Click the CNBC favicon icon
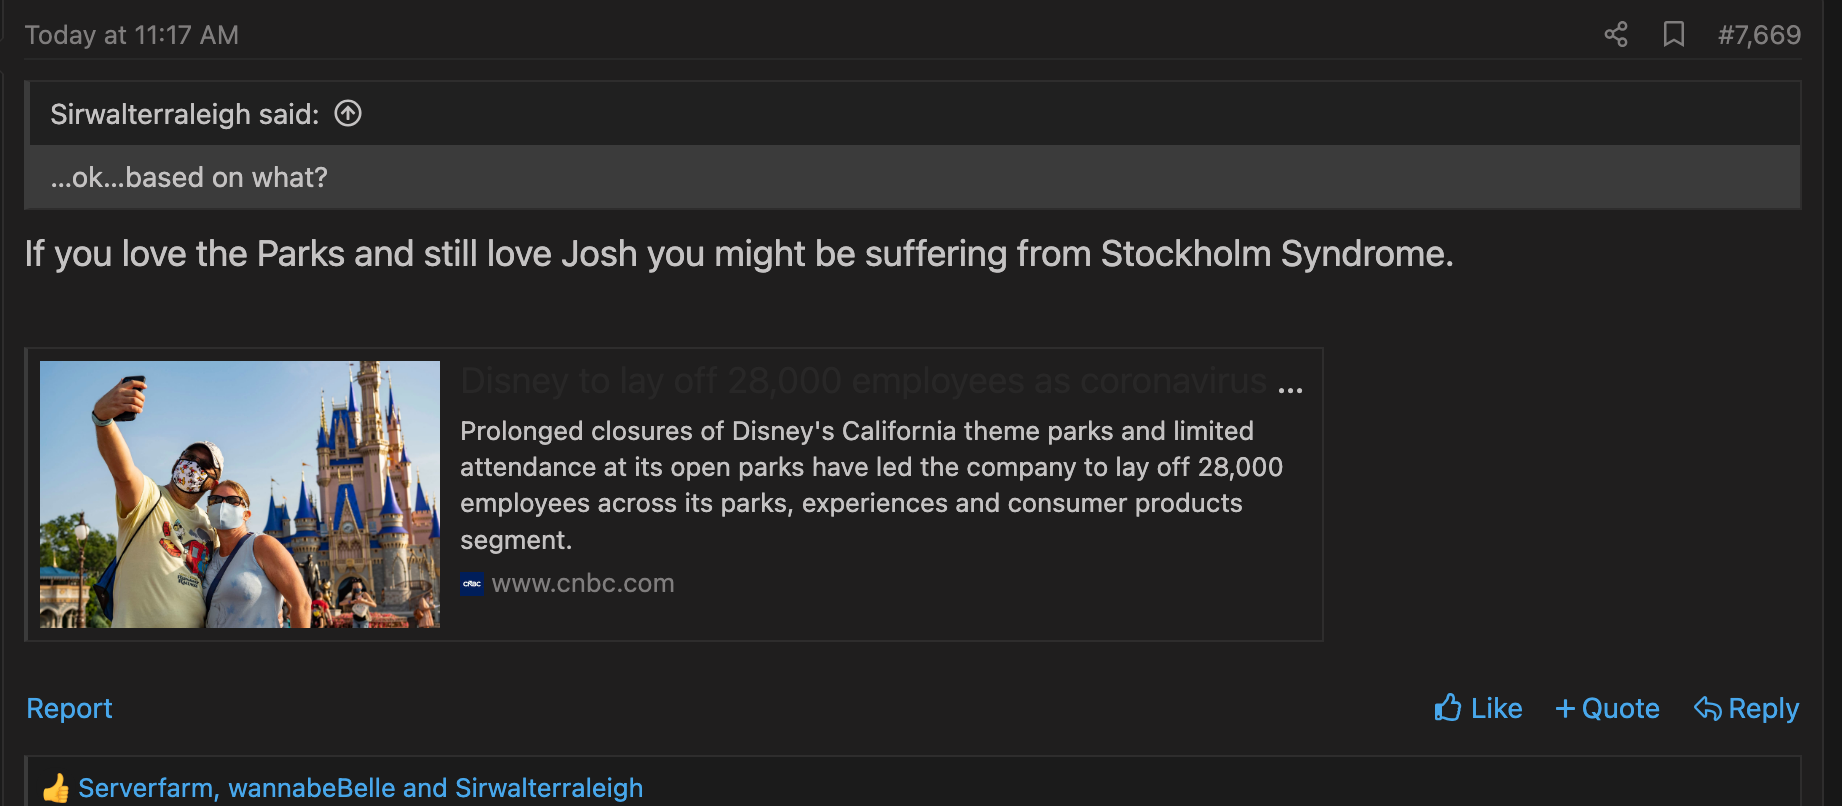 (x=472, y=584)
